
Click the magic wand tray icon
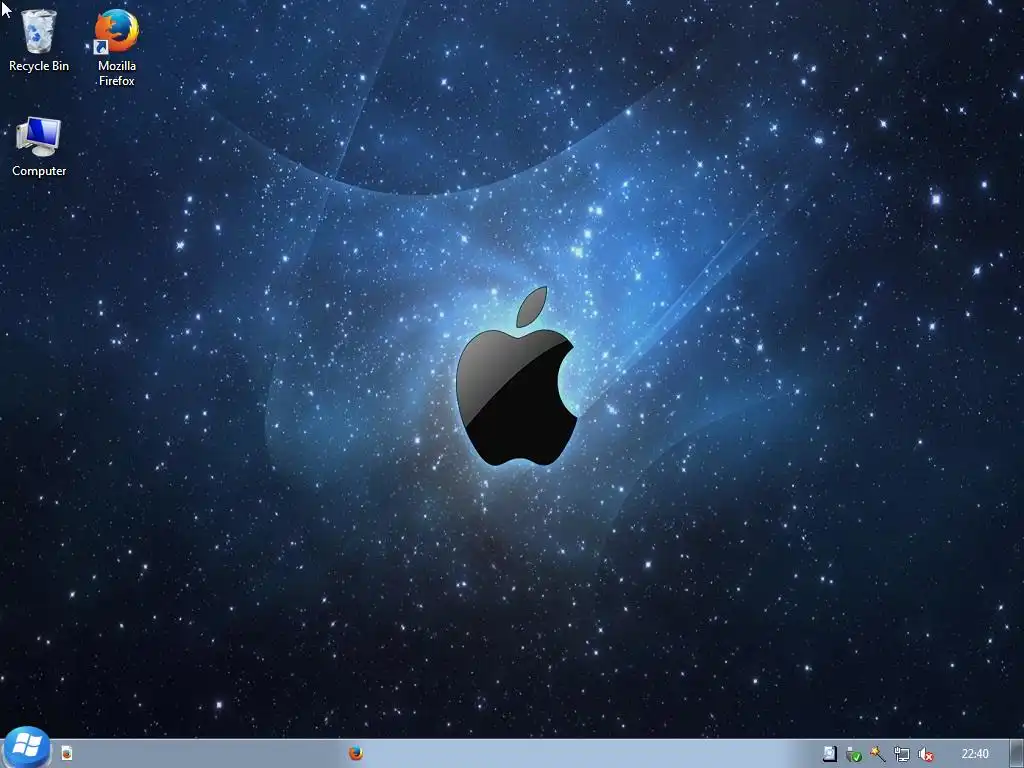click(877, 754)
